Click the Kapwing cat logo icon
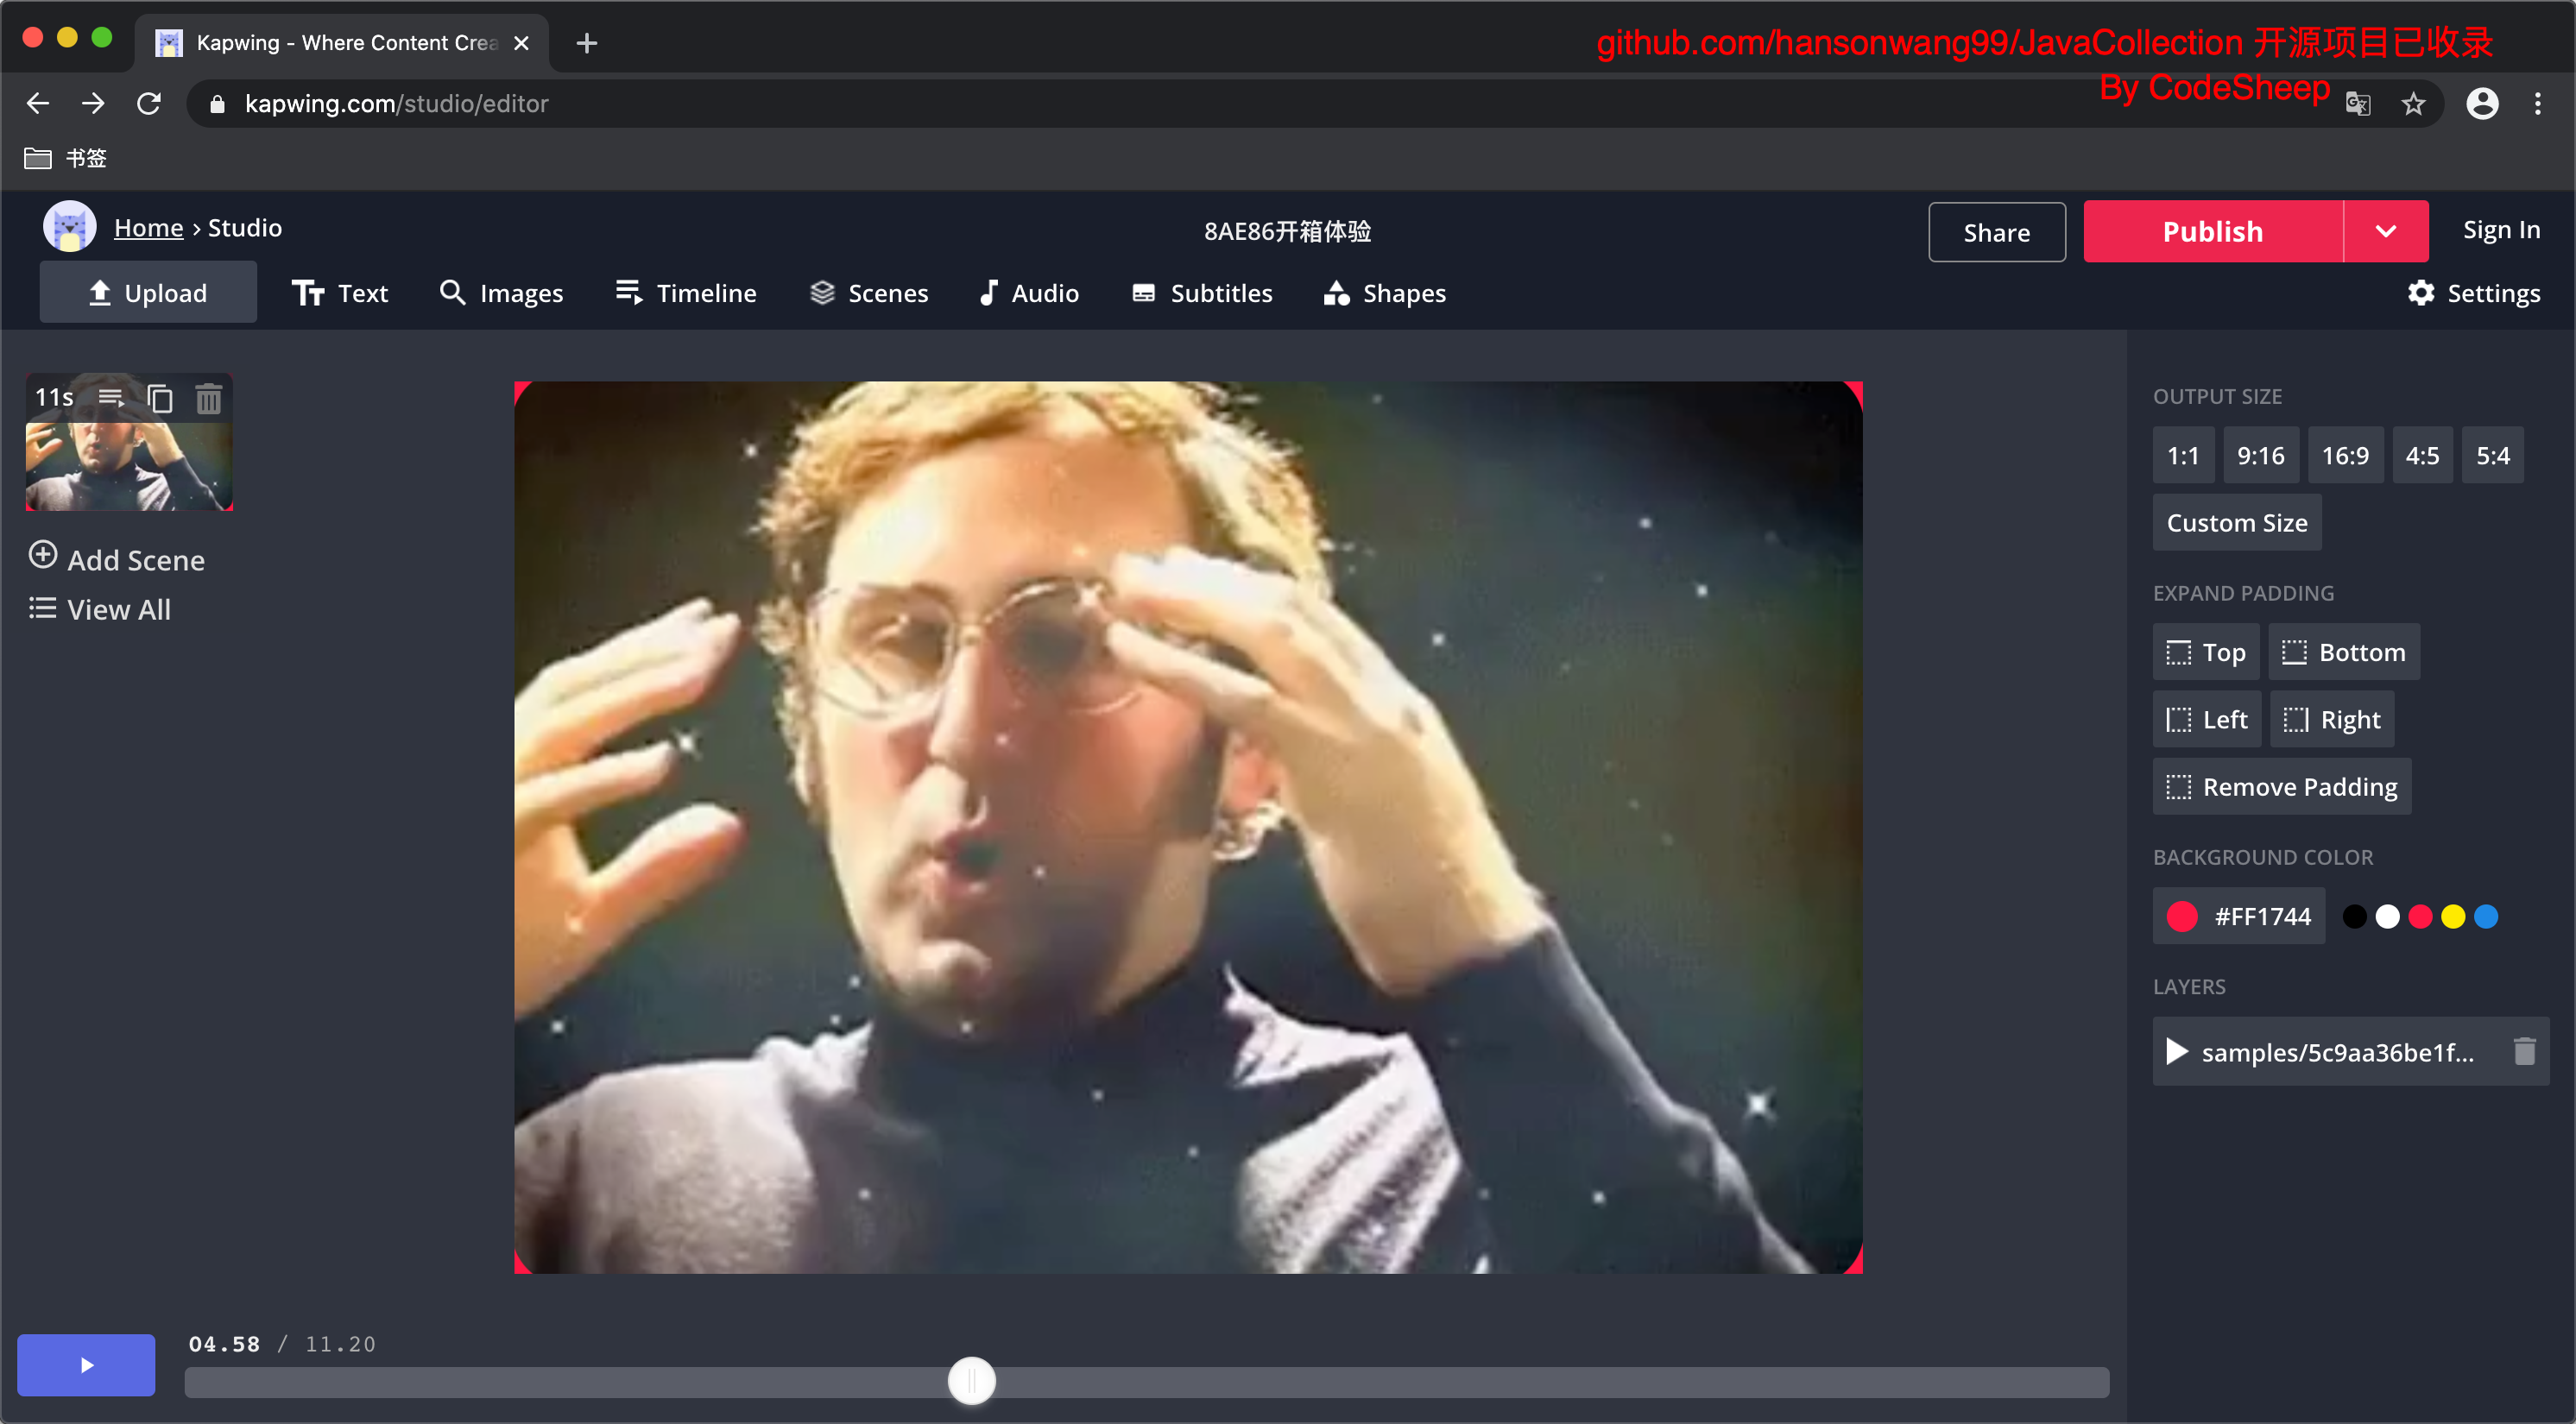 (x=69, y=226)
